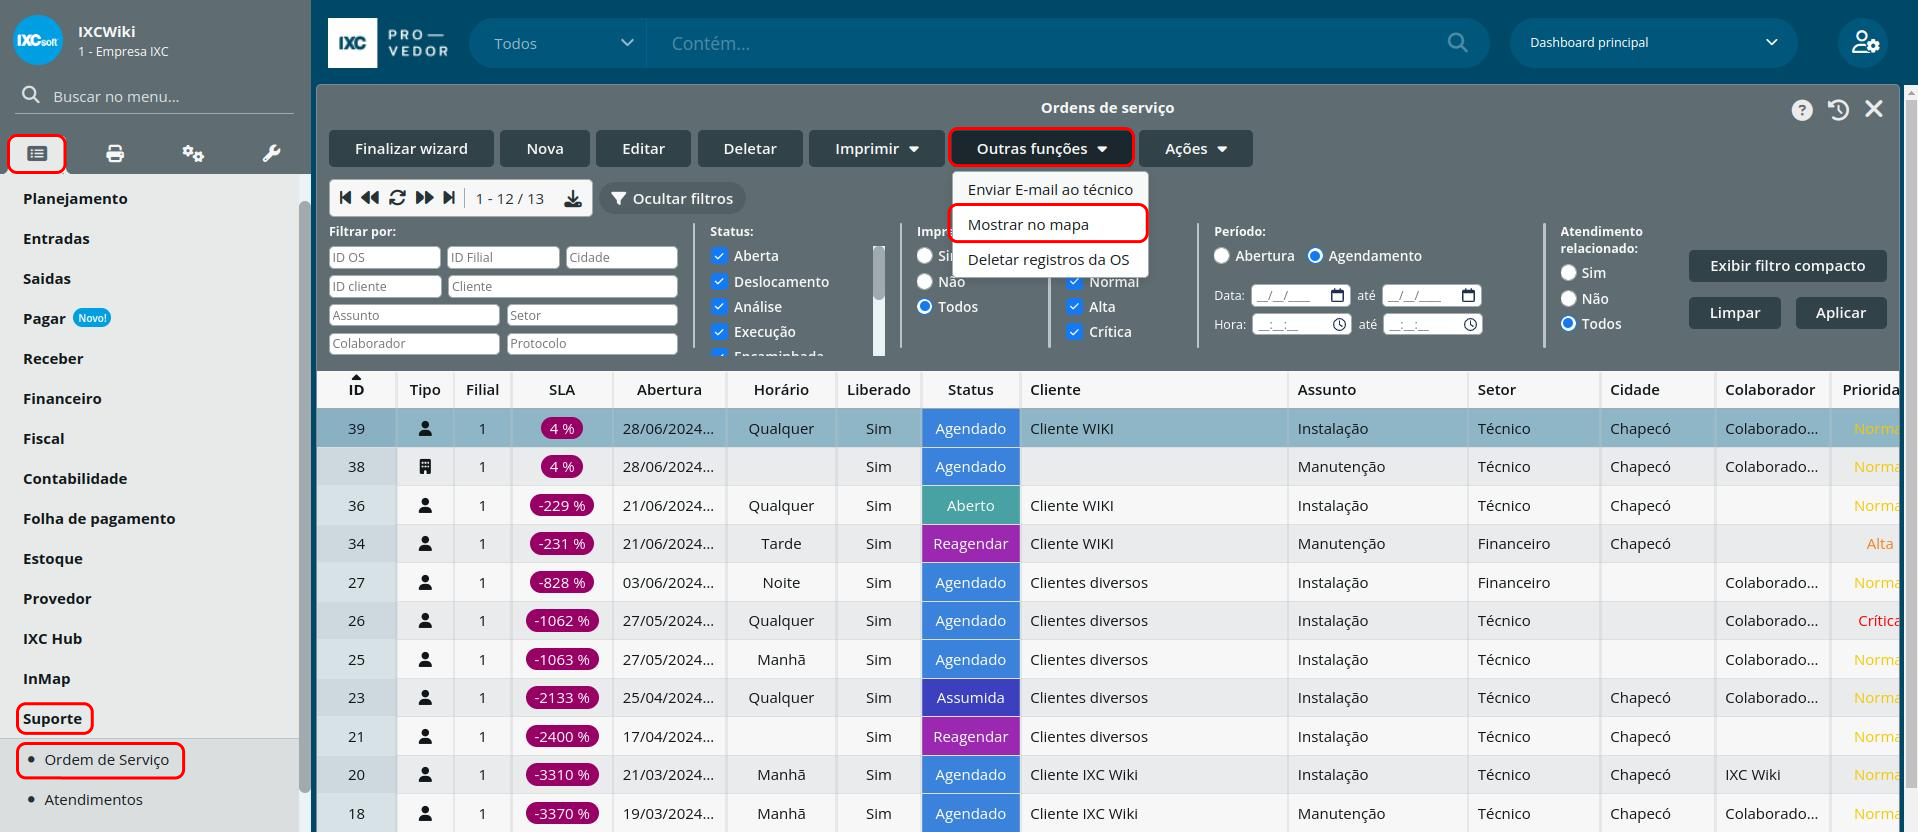Uncheck the Aberta status checkbox

pos(719,256)
